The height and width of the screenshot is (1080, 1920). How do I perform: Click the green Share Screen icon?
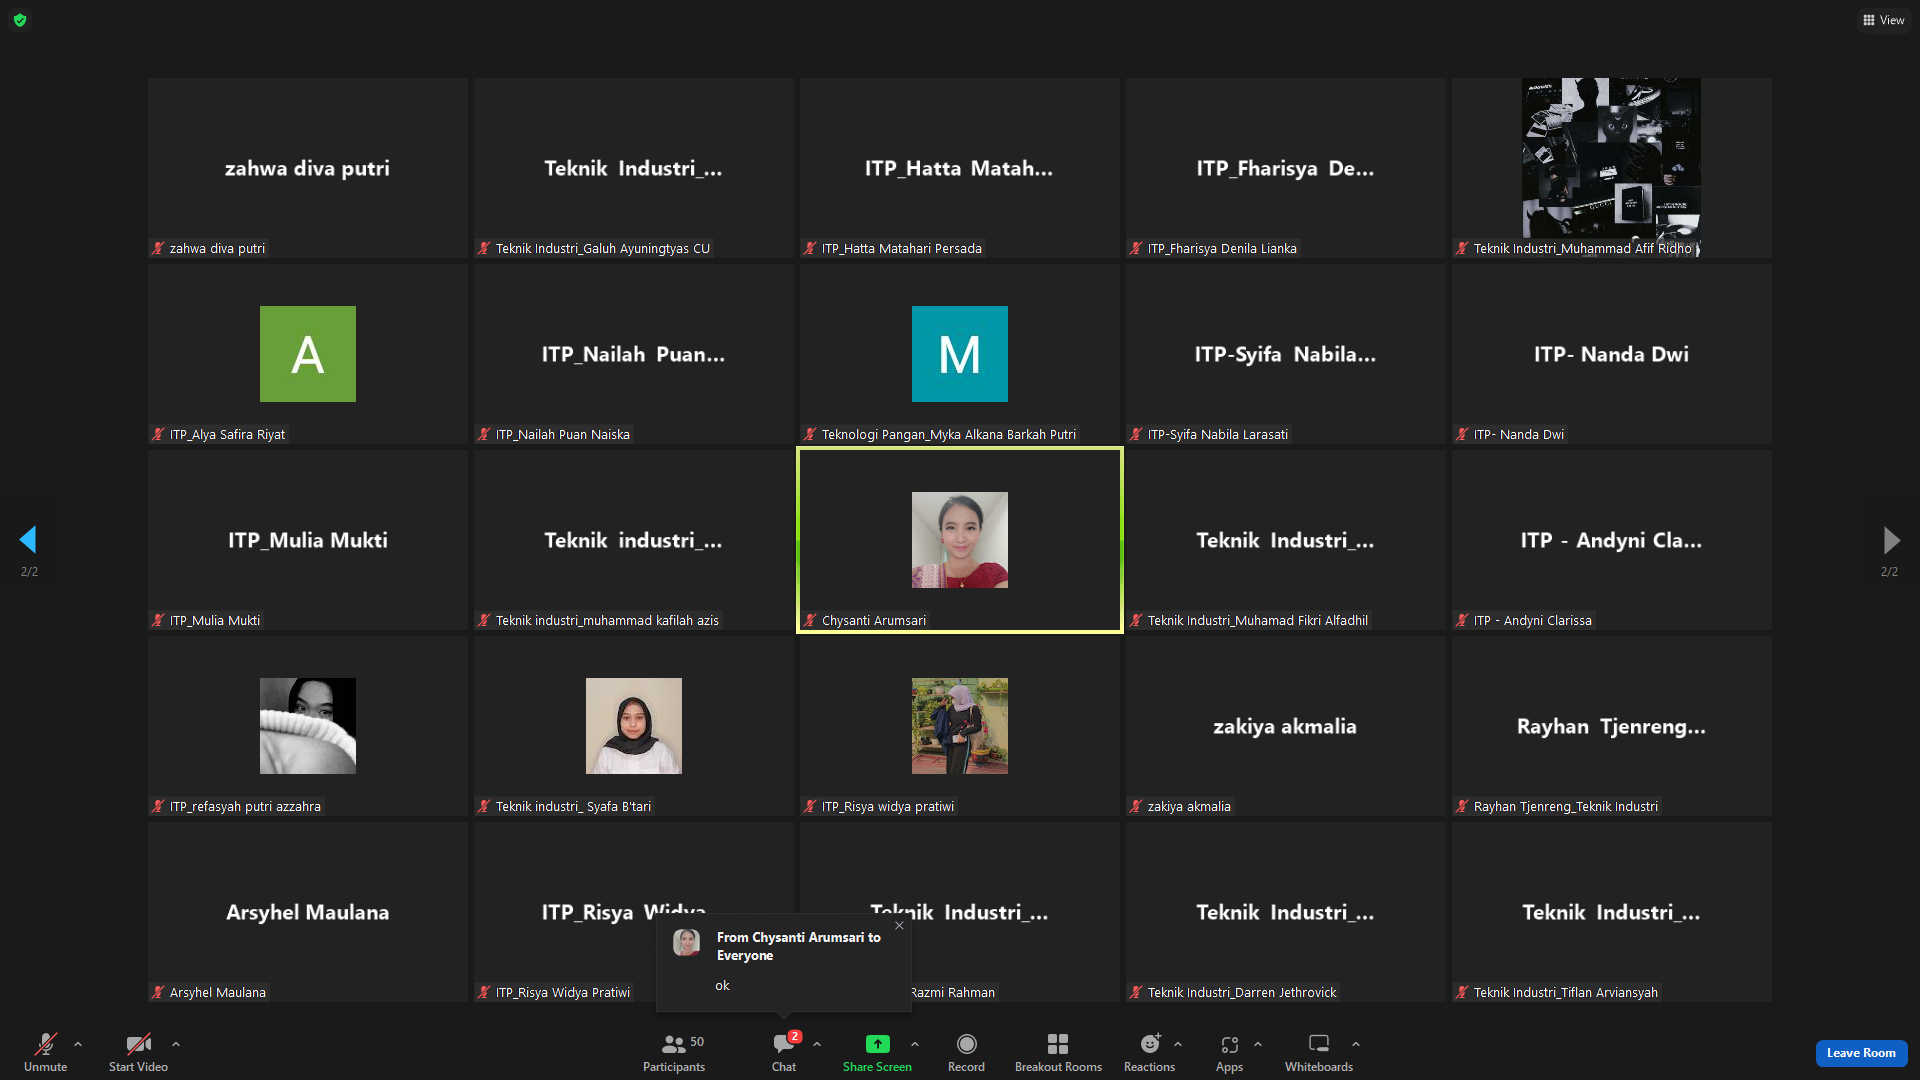877,1044
